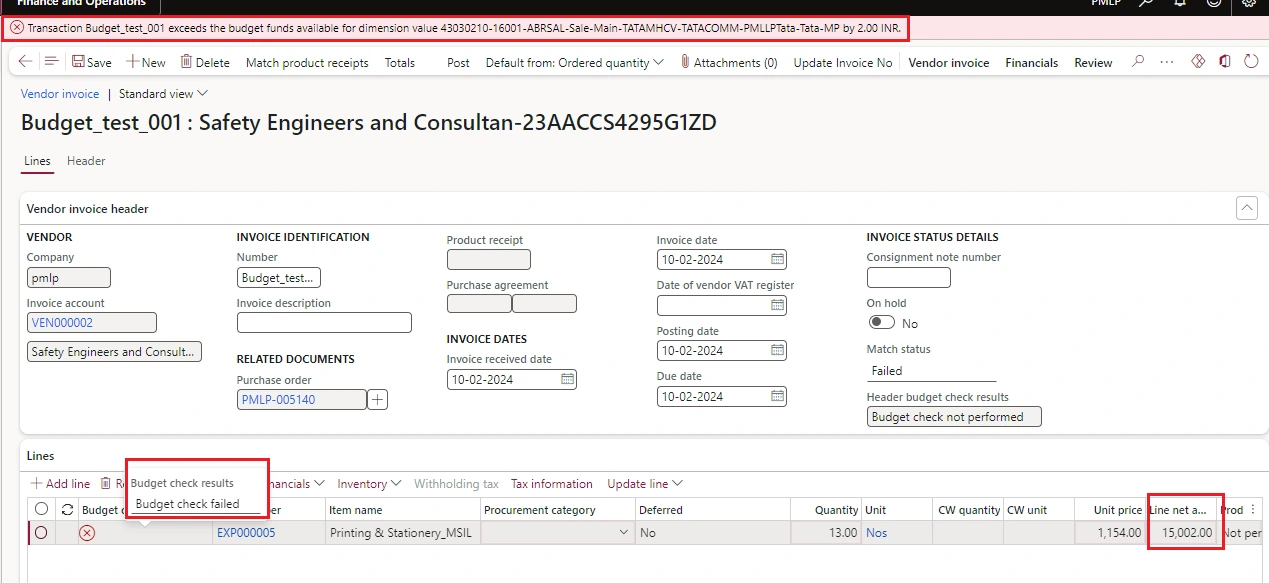Click Add line in Lines toolbar
The width and height of the screenshot is (1269, 583).
coord(60,484)
